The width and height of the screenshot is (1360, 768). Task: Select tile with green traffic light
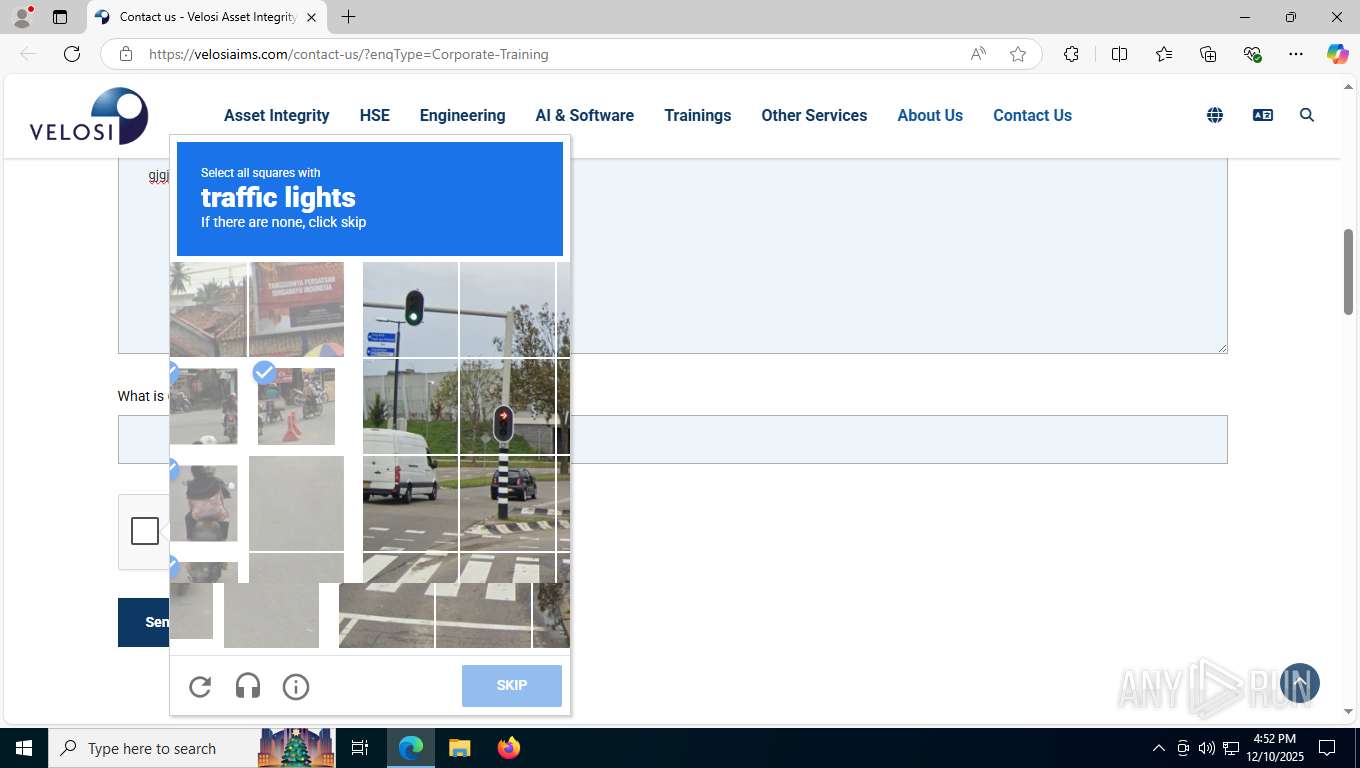point(411,309)
